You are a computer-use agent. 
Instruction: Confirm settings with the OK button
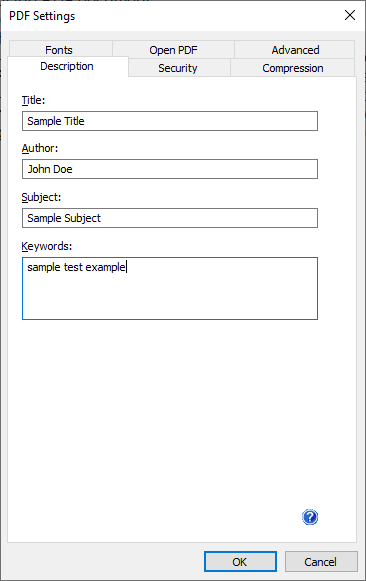(240, 562)
